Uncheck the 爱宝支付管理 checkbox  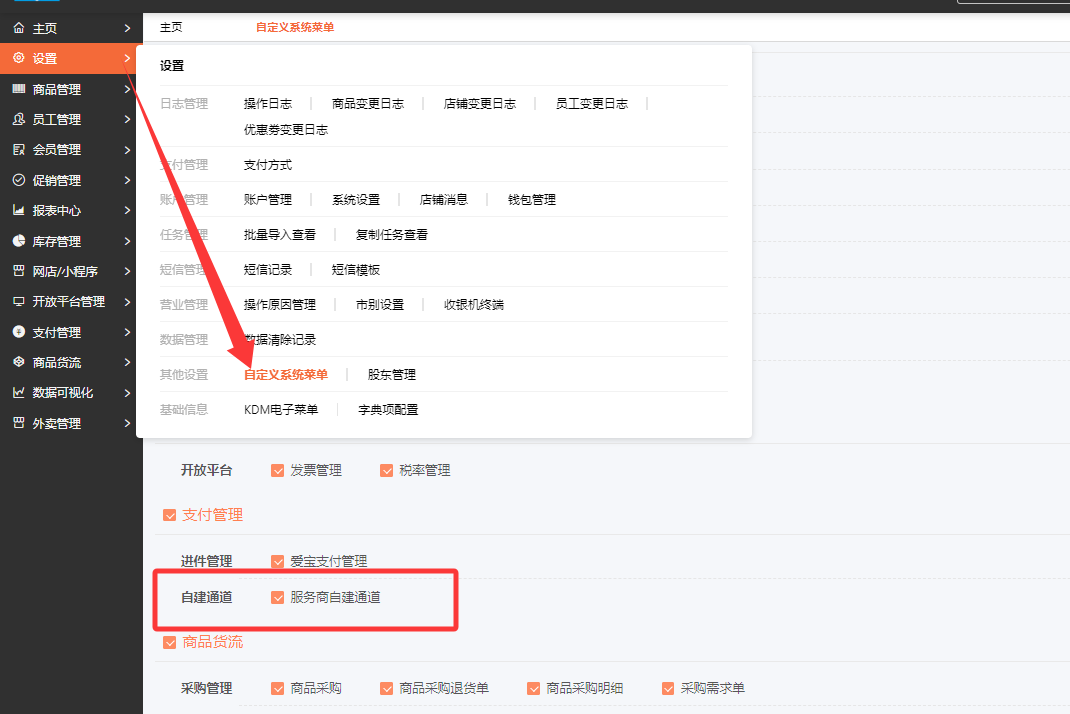[278, 562]
